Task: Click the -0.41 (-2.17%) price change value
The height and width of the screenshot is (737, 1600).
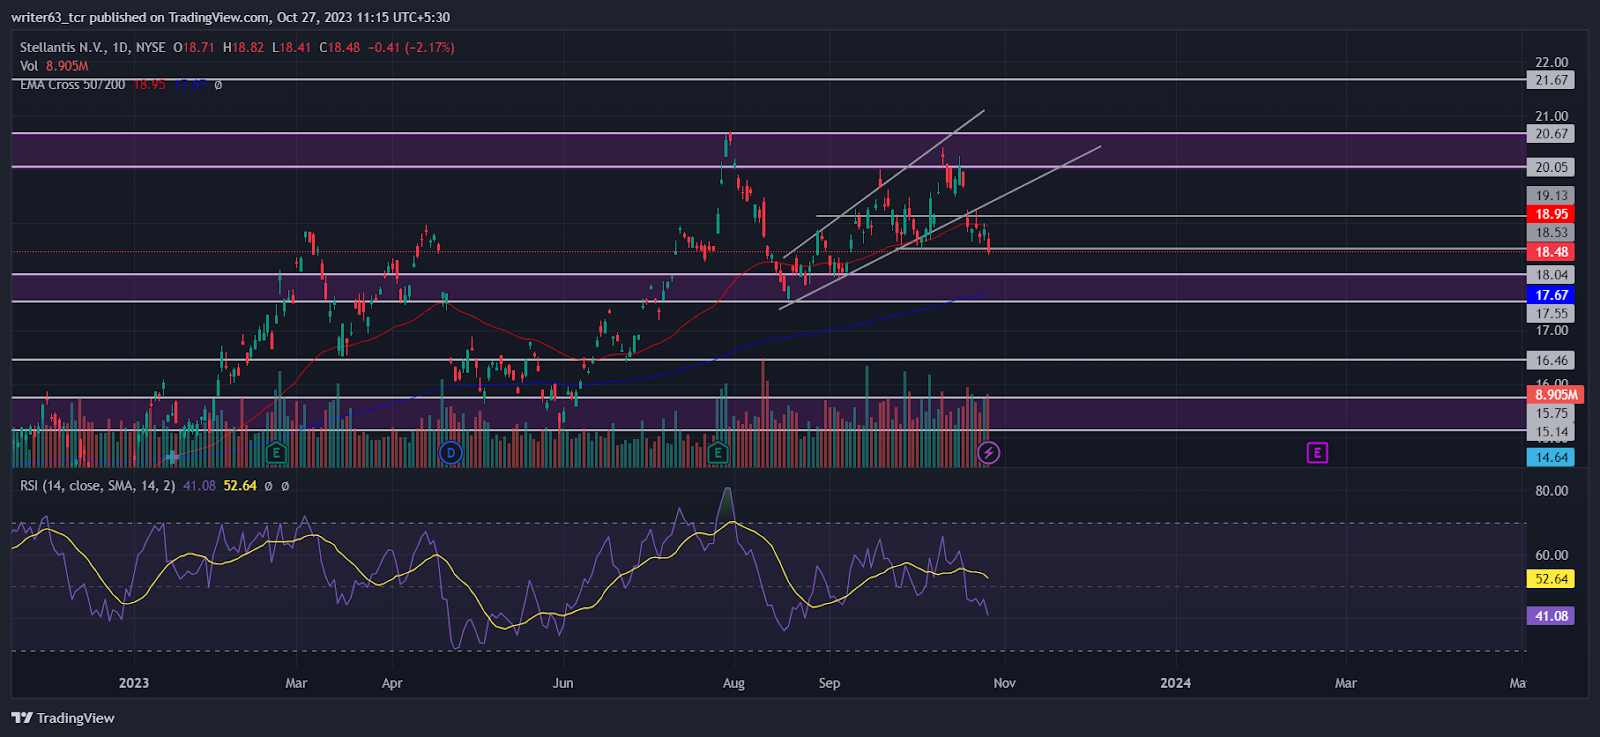Action: pyautogui.click(x=411, y=47)
